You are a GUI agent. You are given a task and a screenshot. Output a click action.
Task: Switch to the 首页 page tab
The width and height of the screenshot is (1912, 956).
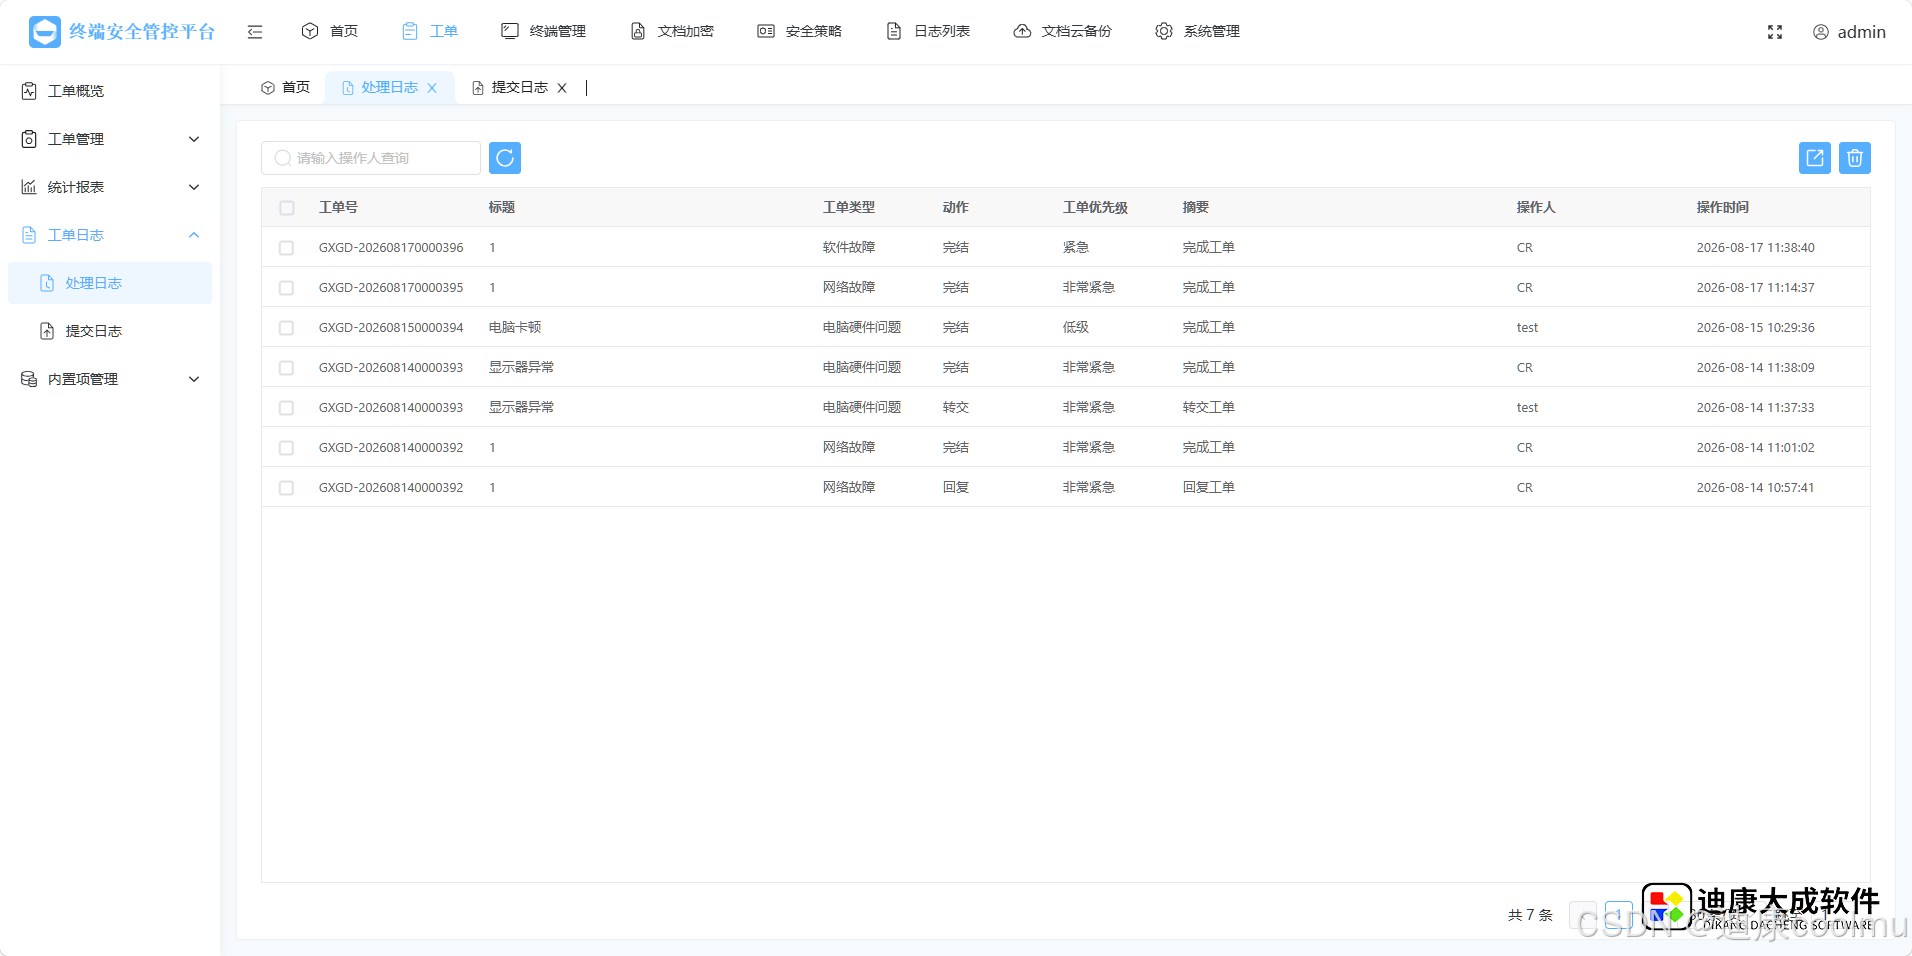pos(286,88)
